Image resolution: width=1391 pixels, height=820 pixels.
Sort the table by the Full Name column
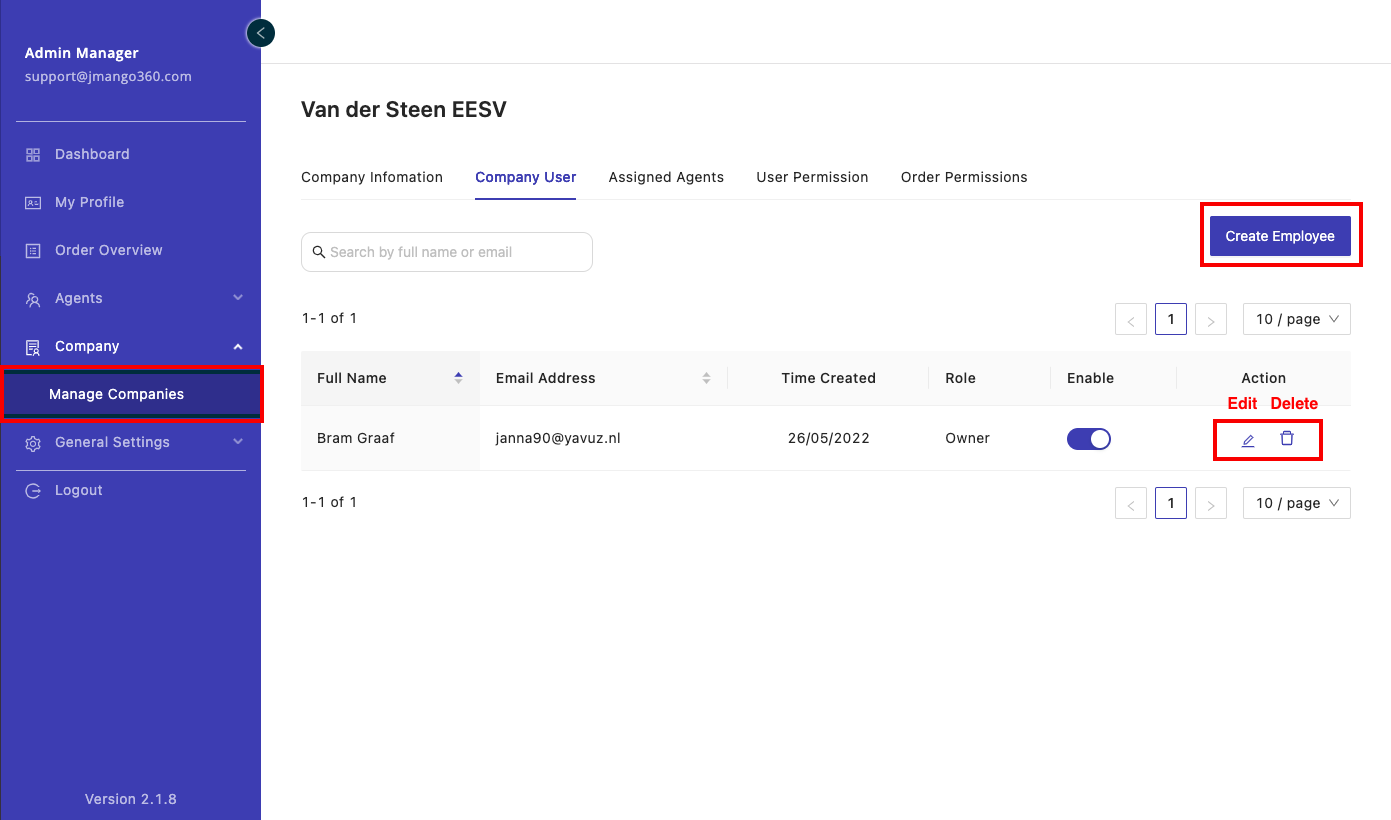458,378
